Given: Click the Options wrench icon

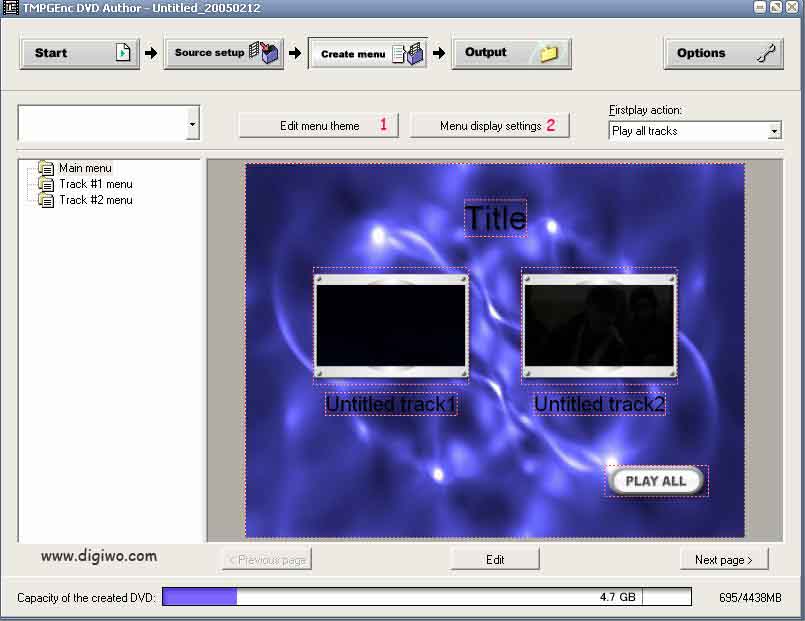Looking at the screenshot, I should point(767,53).
